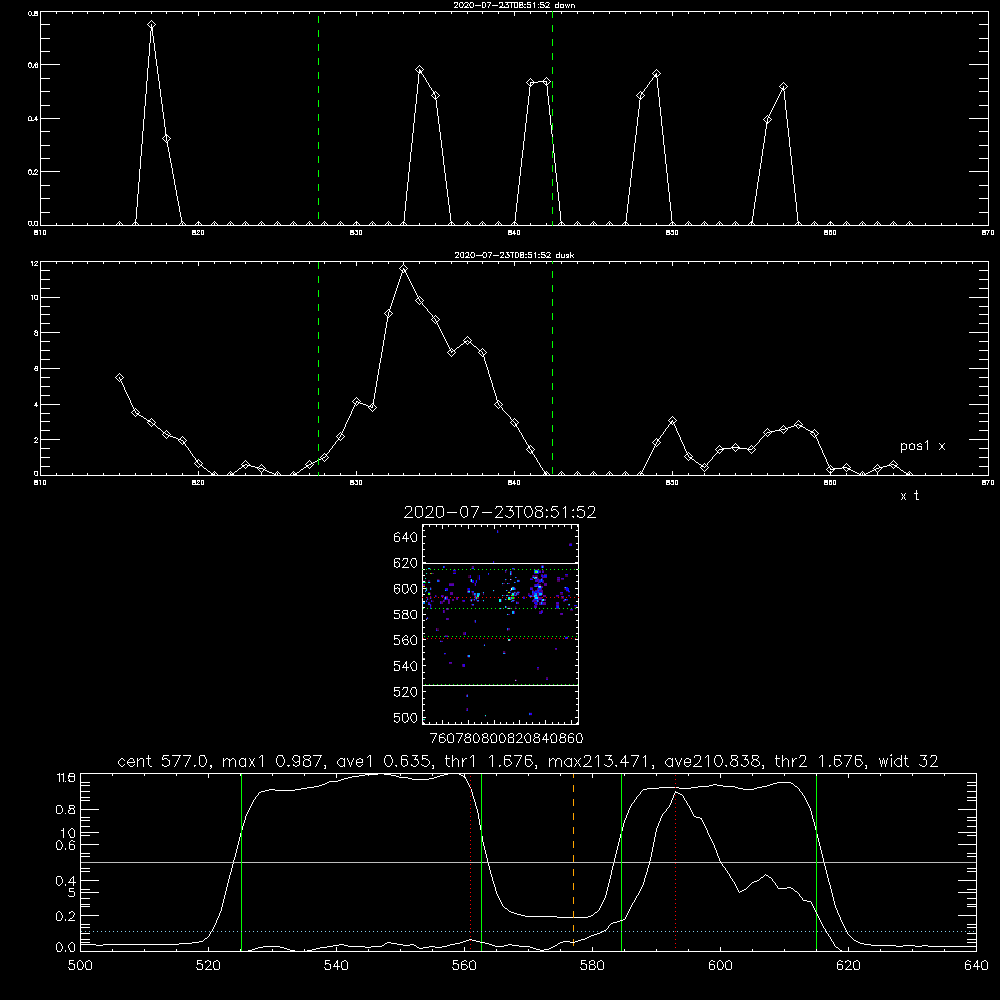The image size is (1000, 1000).
Task: Click the bottom plot x-axis label 640
Action: [x=976, y=966]
